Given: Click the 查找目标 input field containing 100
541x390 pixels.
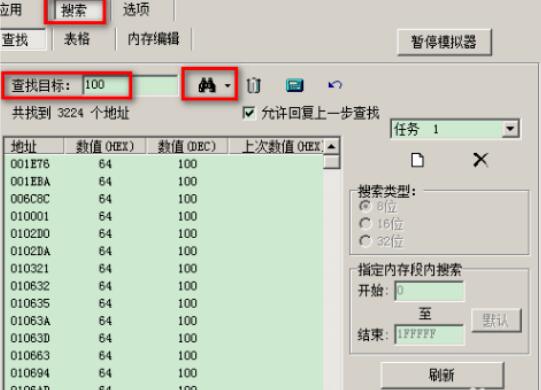Looking at the screenshot, I should coord(130,85).
